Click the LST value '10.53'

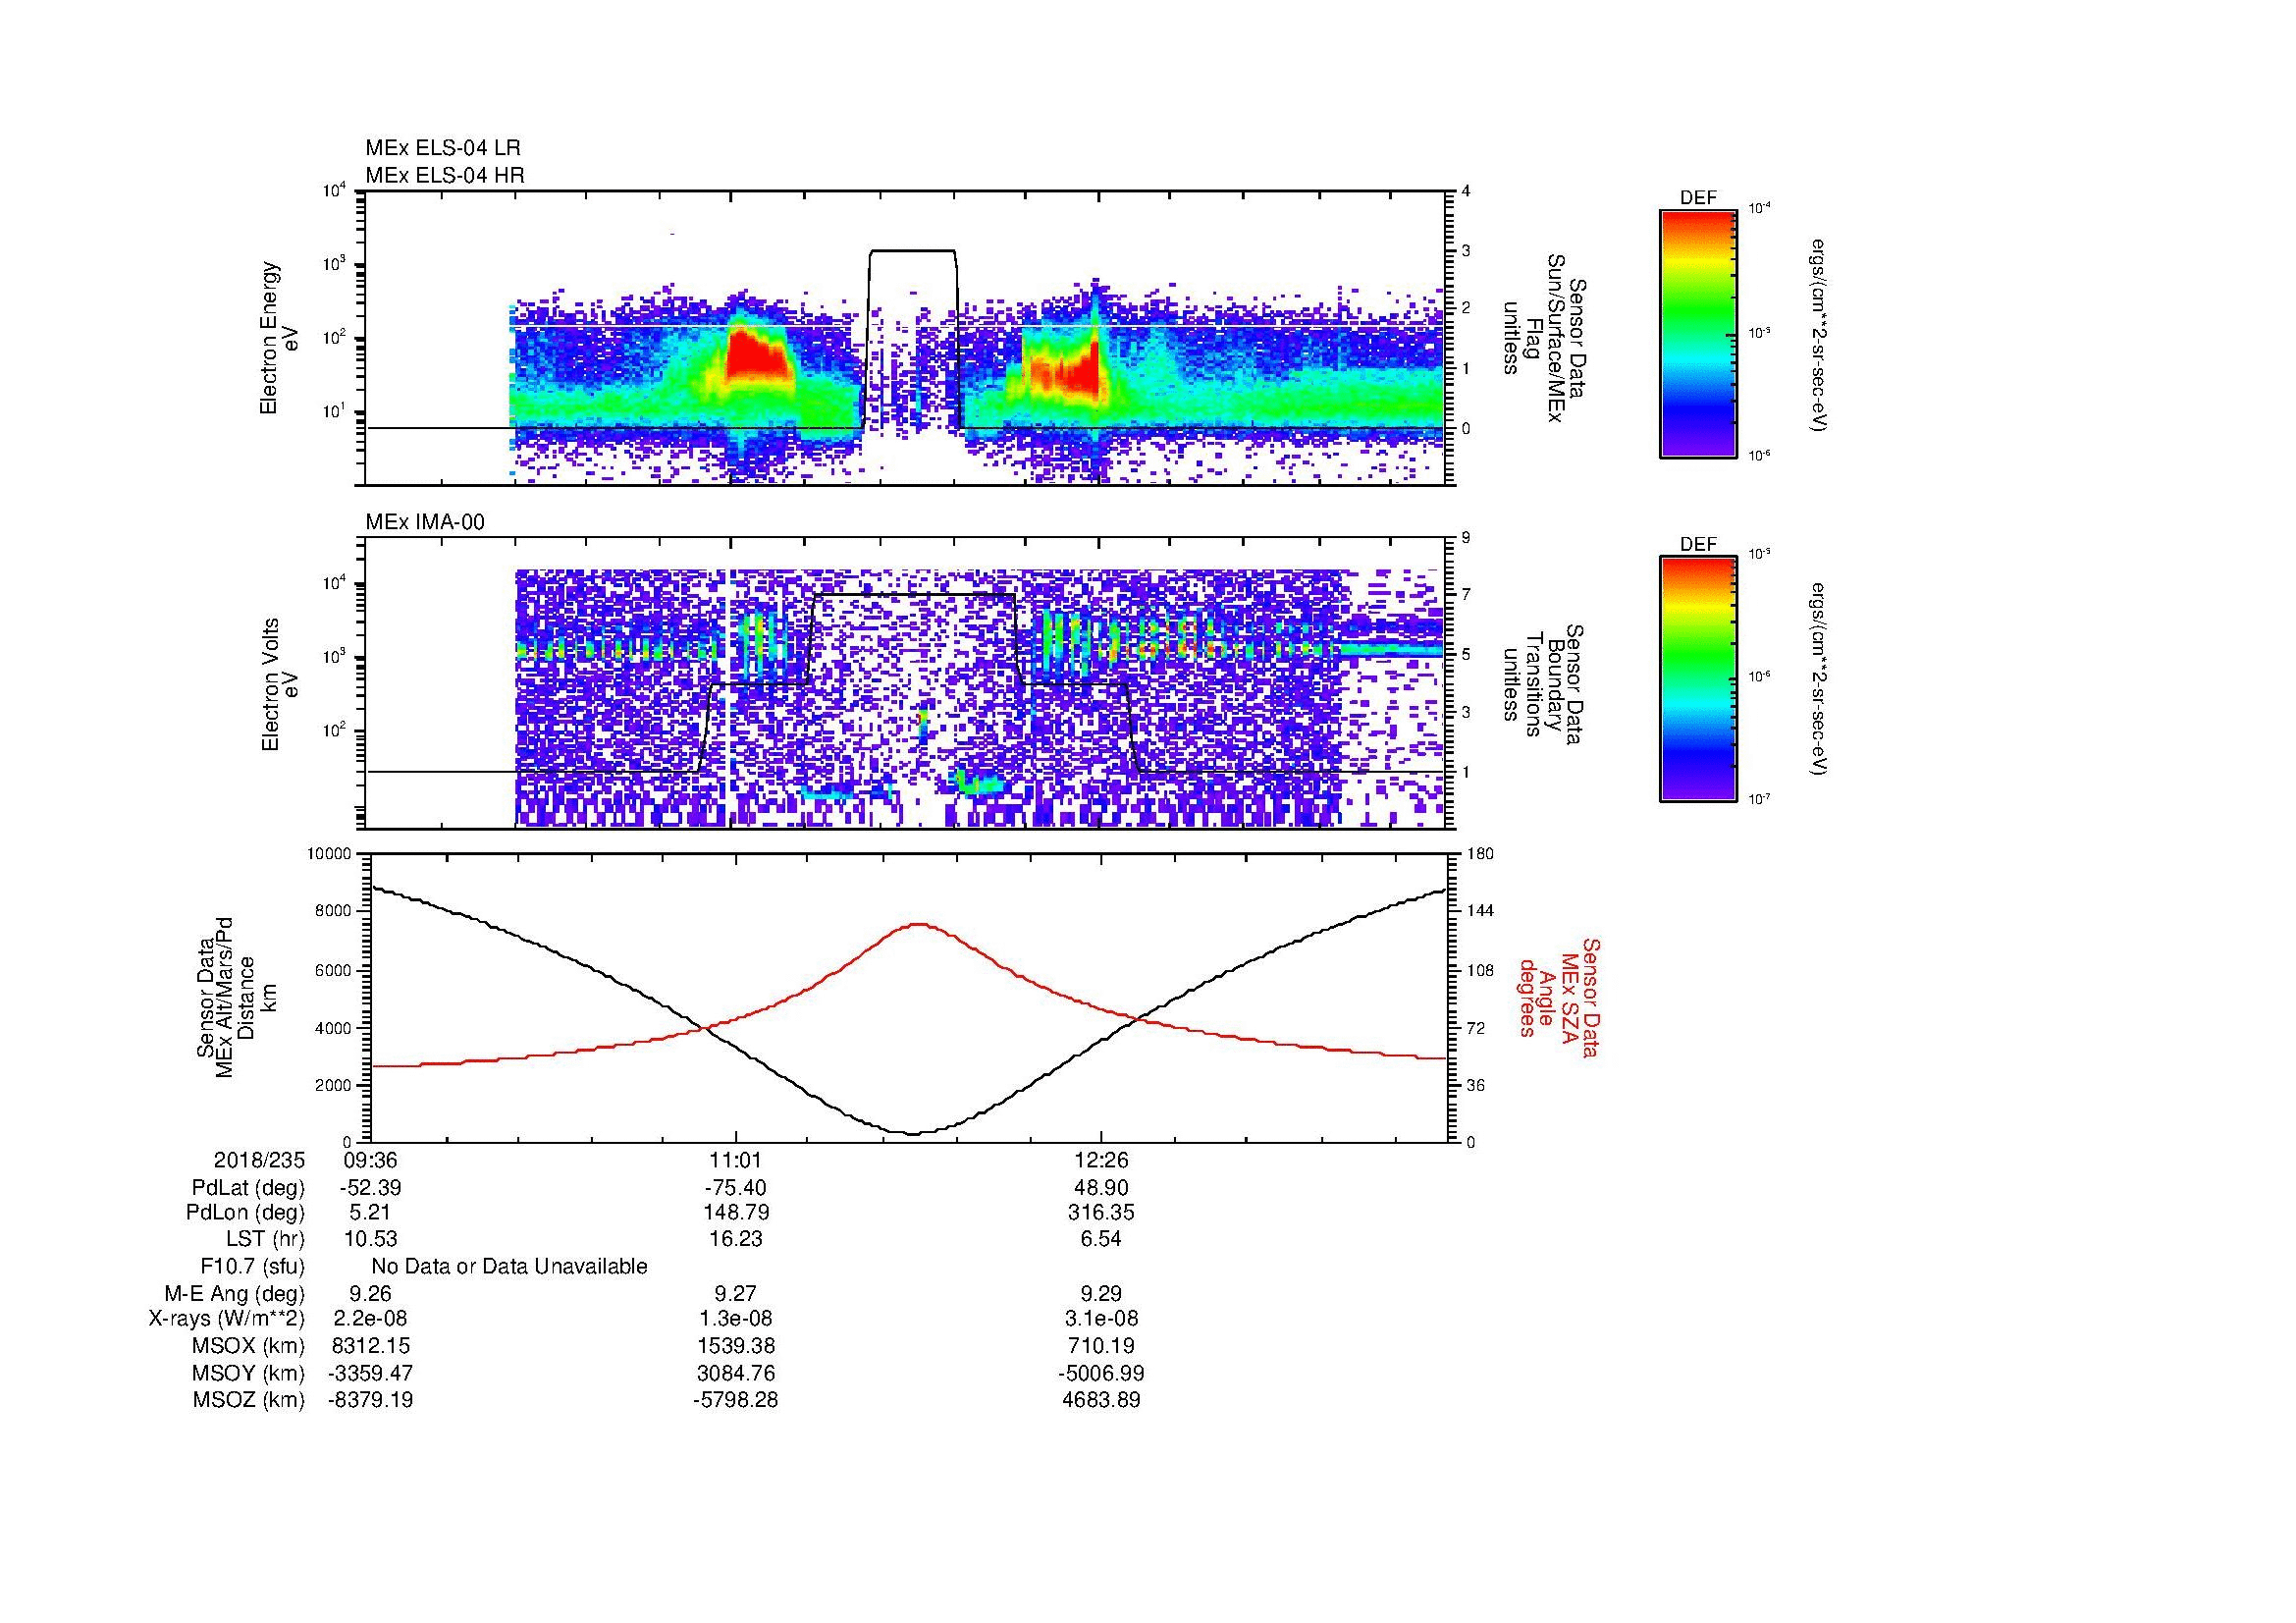pyautogui.click(x=371, y=1240)
